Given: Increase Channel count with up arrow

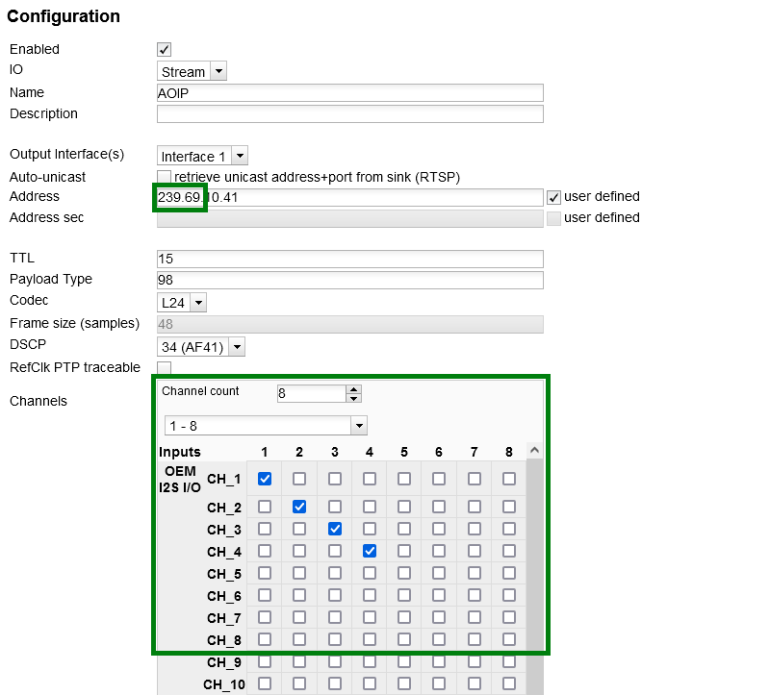Looking at the screenshot, I should [x=354, y=389].
